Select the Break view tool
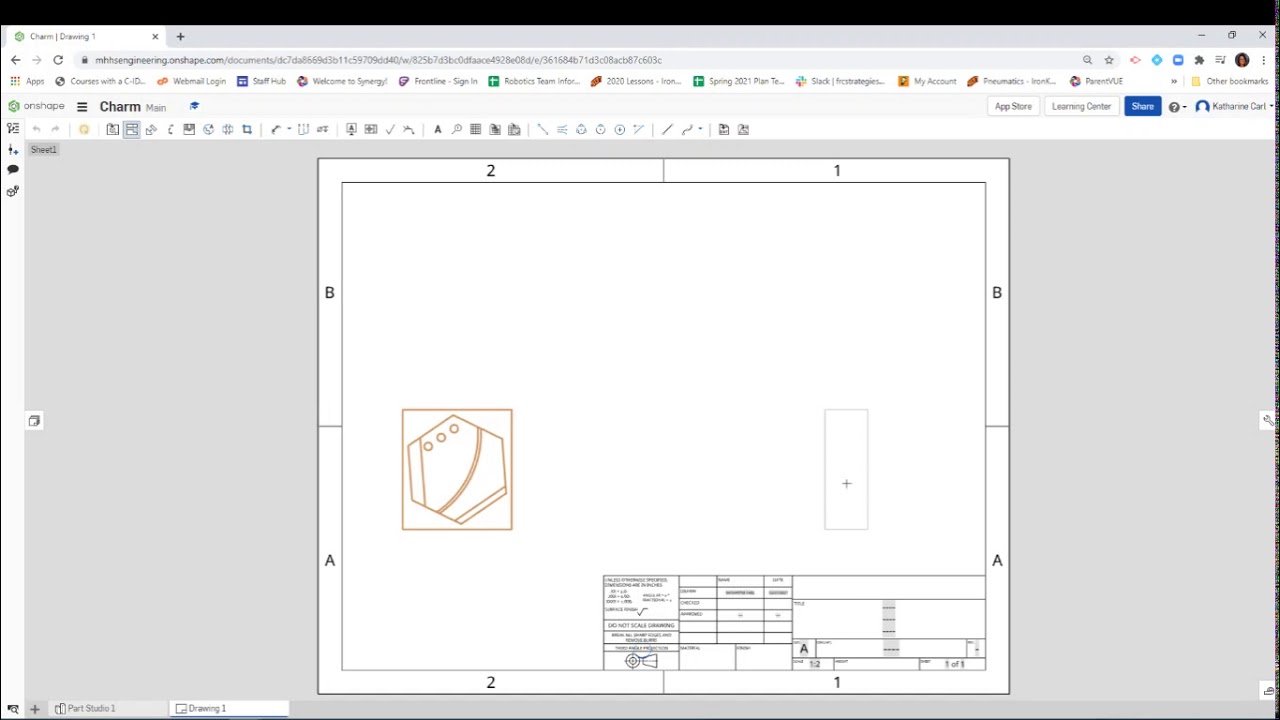This screenshot has height=720, width=1280. pyautogui.click(x=228, y=129)
